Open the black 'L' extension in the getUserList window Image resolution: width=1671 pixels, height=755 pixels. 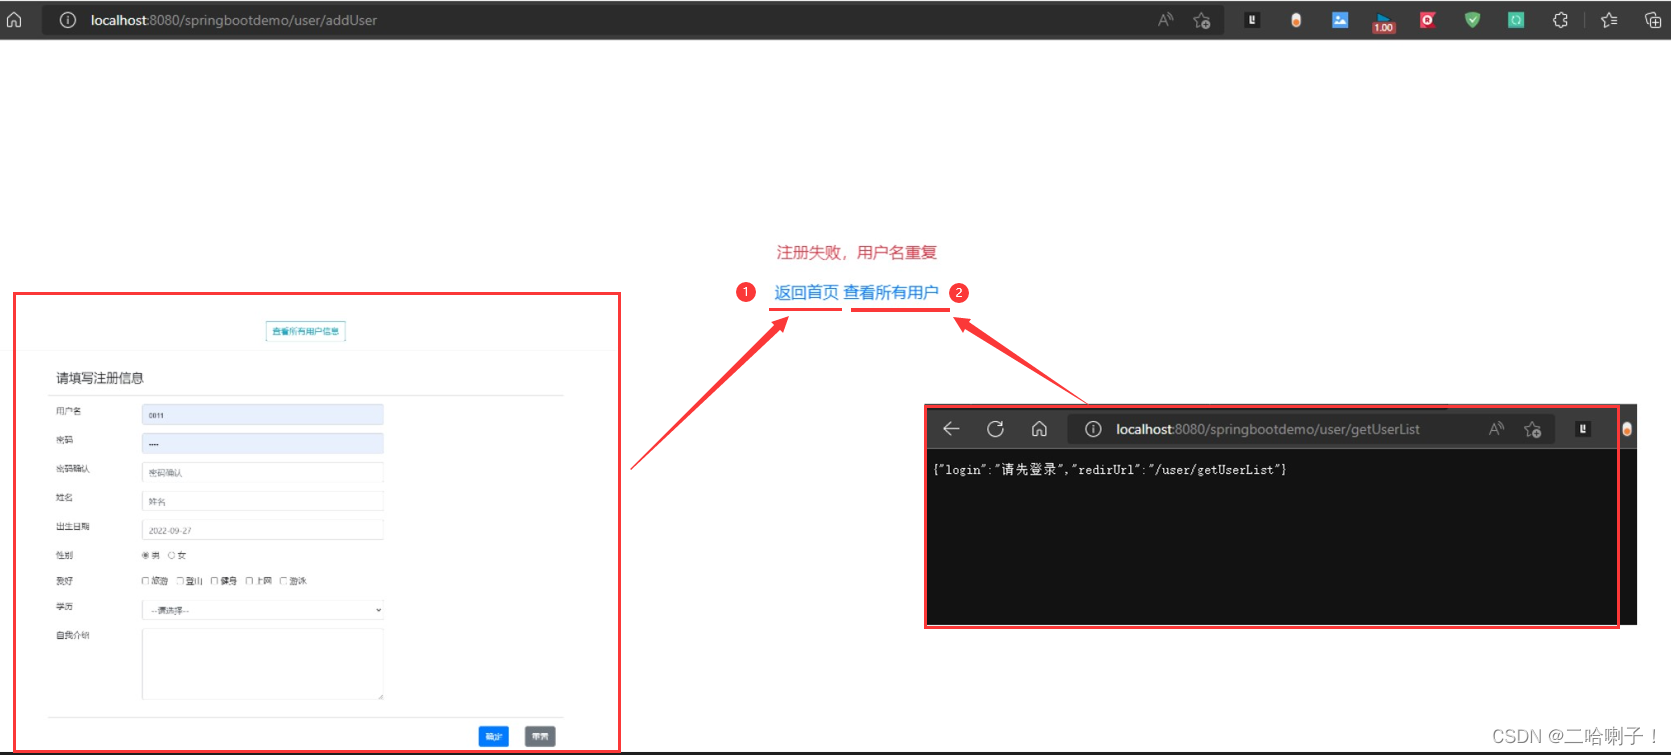pos(1582,429)
